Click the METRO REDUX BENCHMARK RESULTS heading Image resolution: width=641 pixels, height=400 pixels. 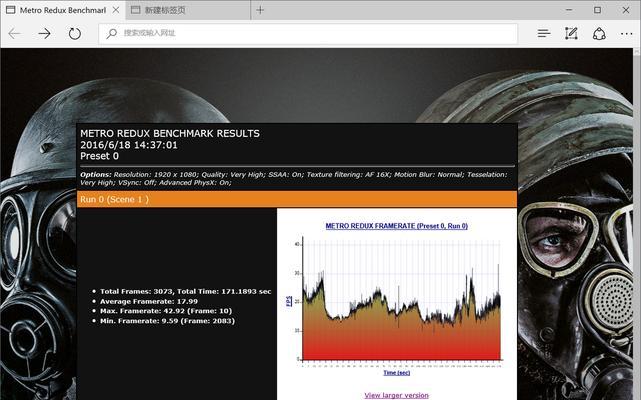170,133
